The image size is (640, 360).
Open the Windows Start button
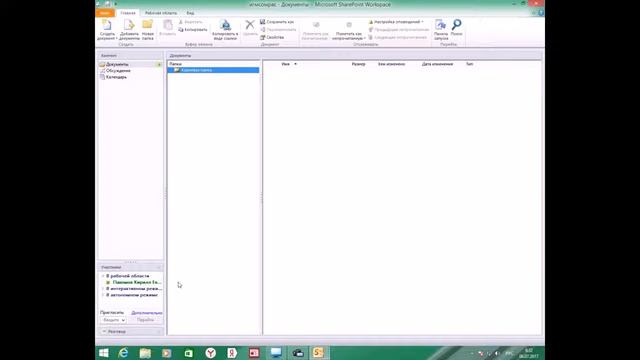pos(104,353)
